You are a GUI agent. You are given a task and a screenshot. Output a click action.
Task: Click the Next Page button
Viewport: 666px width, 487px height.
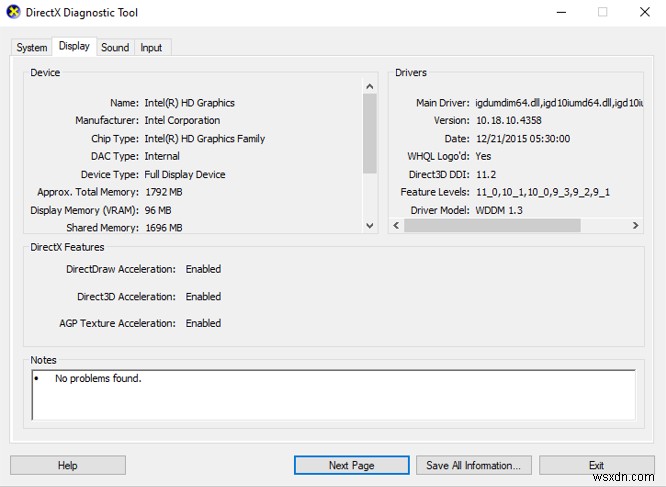point(352,465)
